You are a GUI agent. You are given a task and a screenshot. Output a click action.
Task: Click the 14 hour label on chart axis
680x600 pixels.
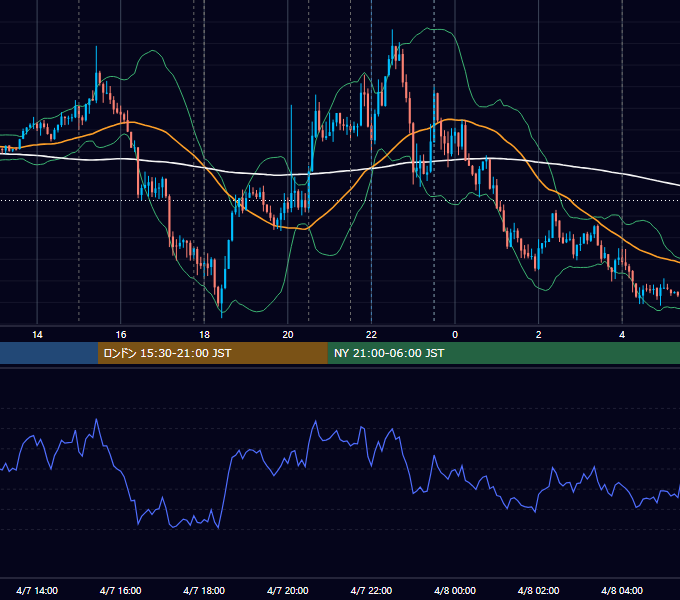point(37,335)
